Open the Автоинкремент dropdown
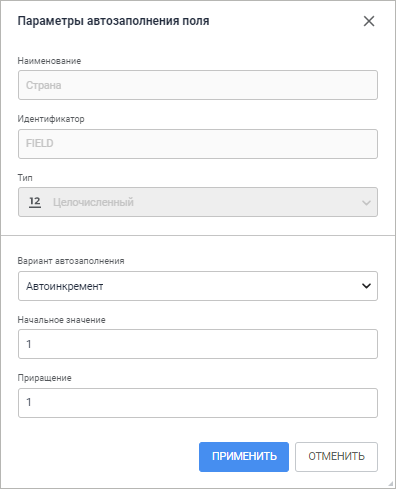This screenshot has width=396, height=489. pos(198,286)
